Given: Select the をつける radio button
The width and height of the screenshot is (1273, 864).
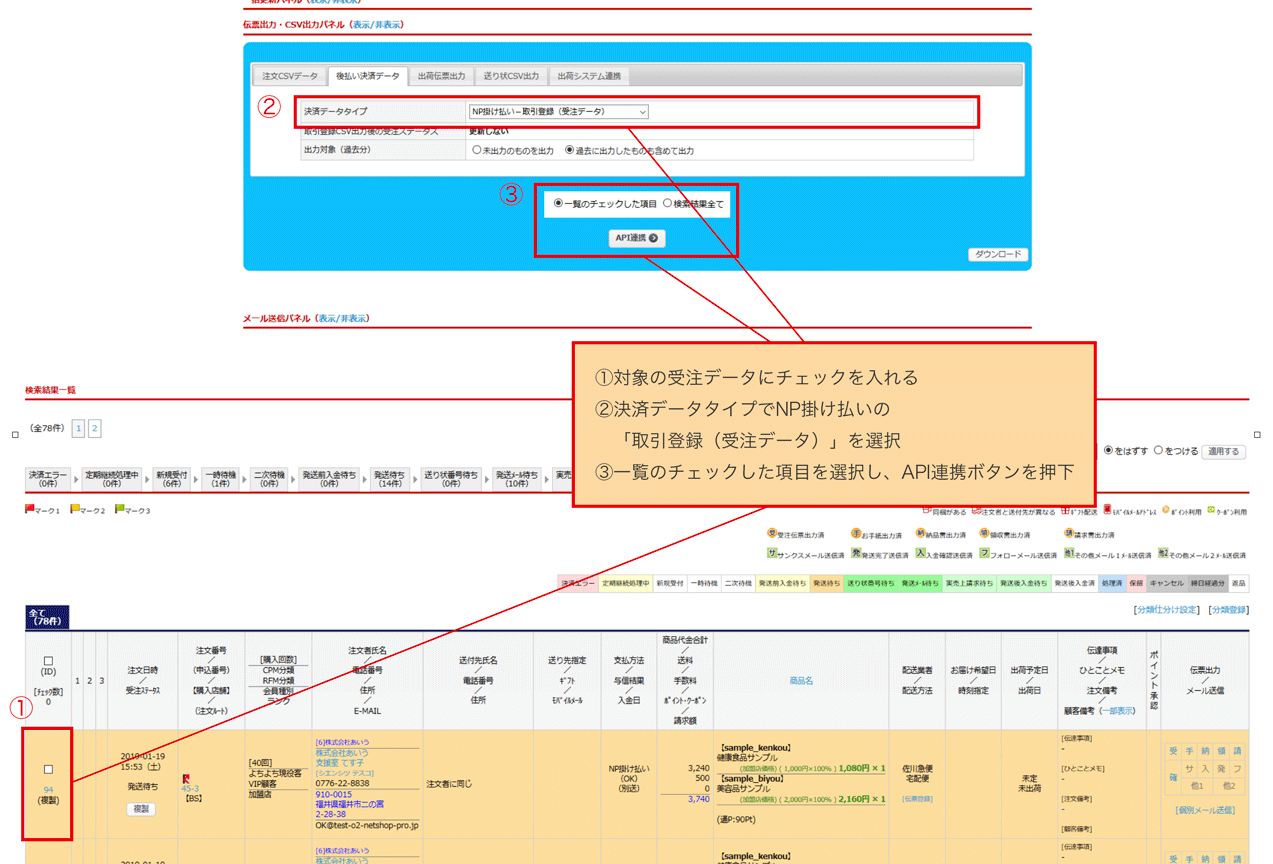Looking at the screenshot, I should (1159, 450).
